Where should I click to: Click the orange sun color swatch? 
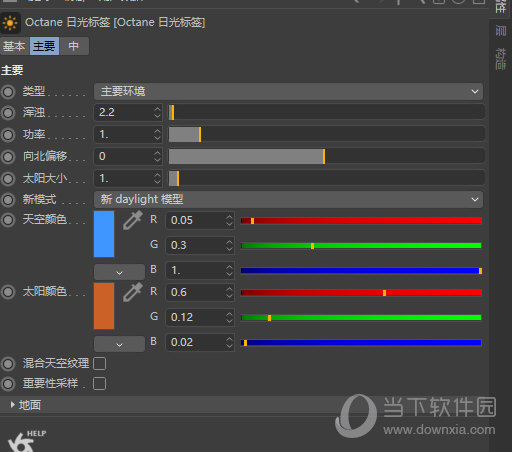click(104, 306)
